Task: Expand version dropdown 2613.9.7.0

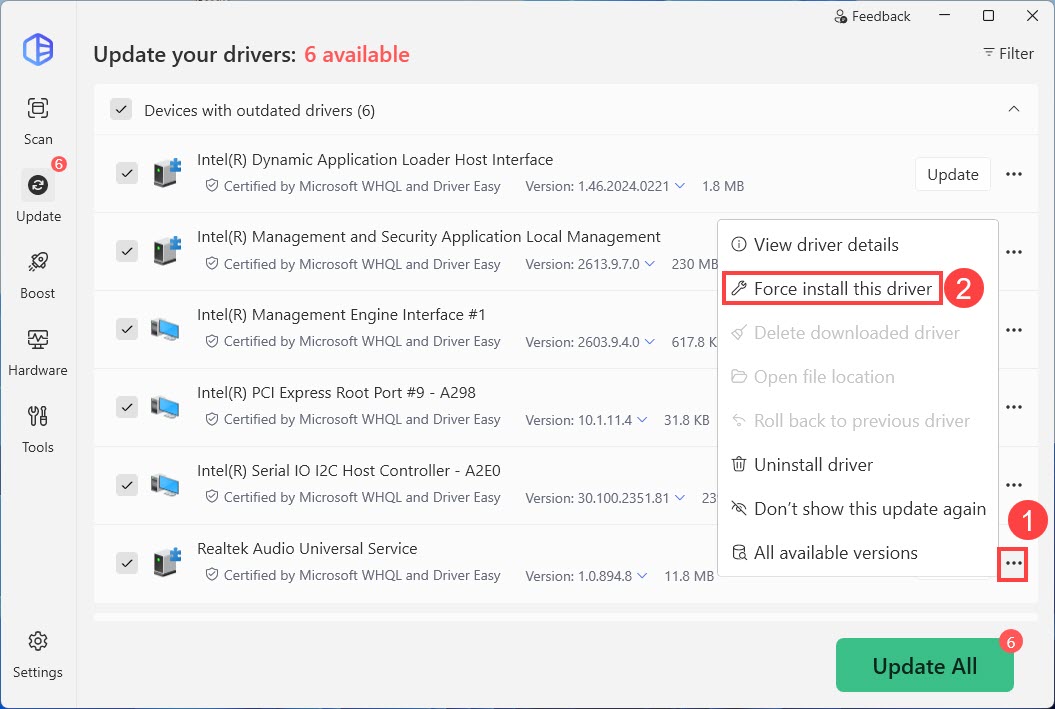Action: (x=649, y=264)
